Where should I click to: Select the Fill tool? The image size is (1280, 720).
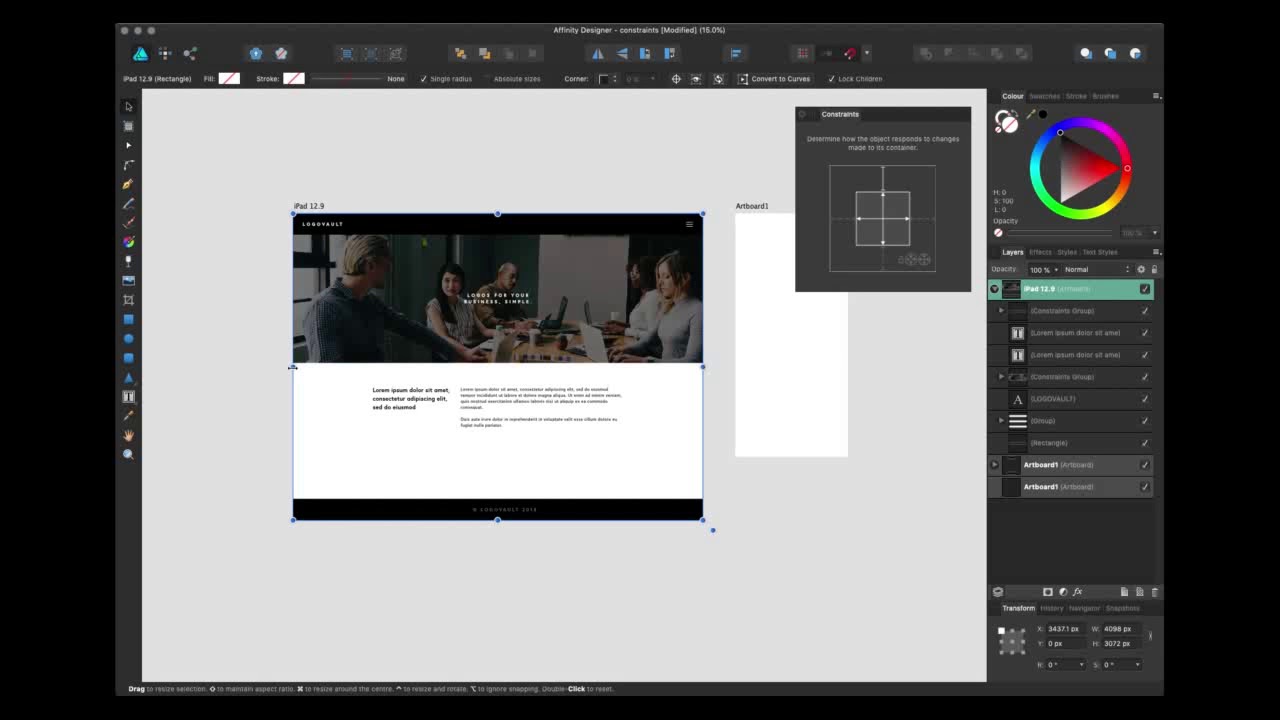coord(128,242)
